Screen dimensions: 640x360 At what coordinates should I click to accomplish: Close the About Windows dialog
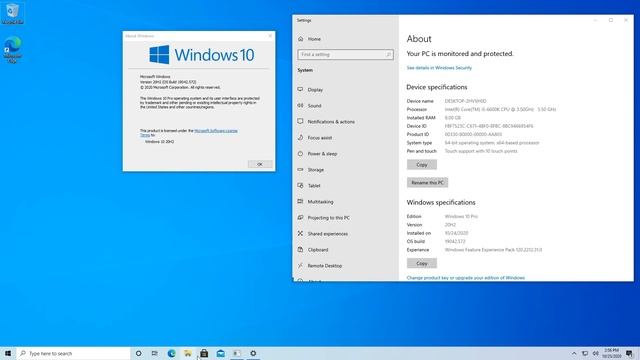[270, 36]
